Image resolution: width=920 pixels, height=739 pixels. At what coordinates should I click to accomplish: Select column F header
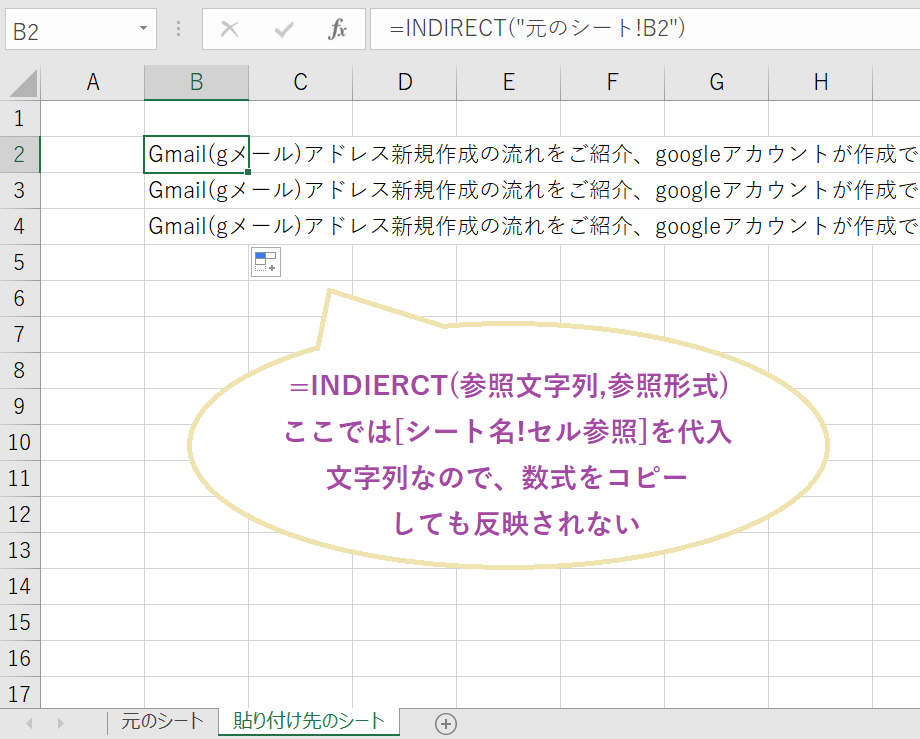click(x=612, y=82)
